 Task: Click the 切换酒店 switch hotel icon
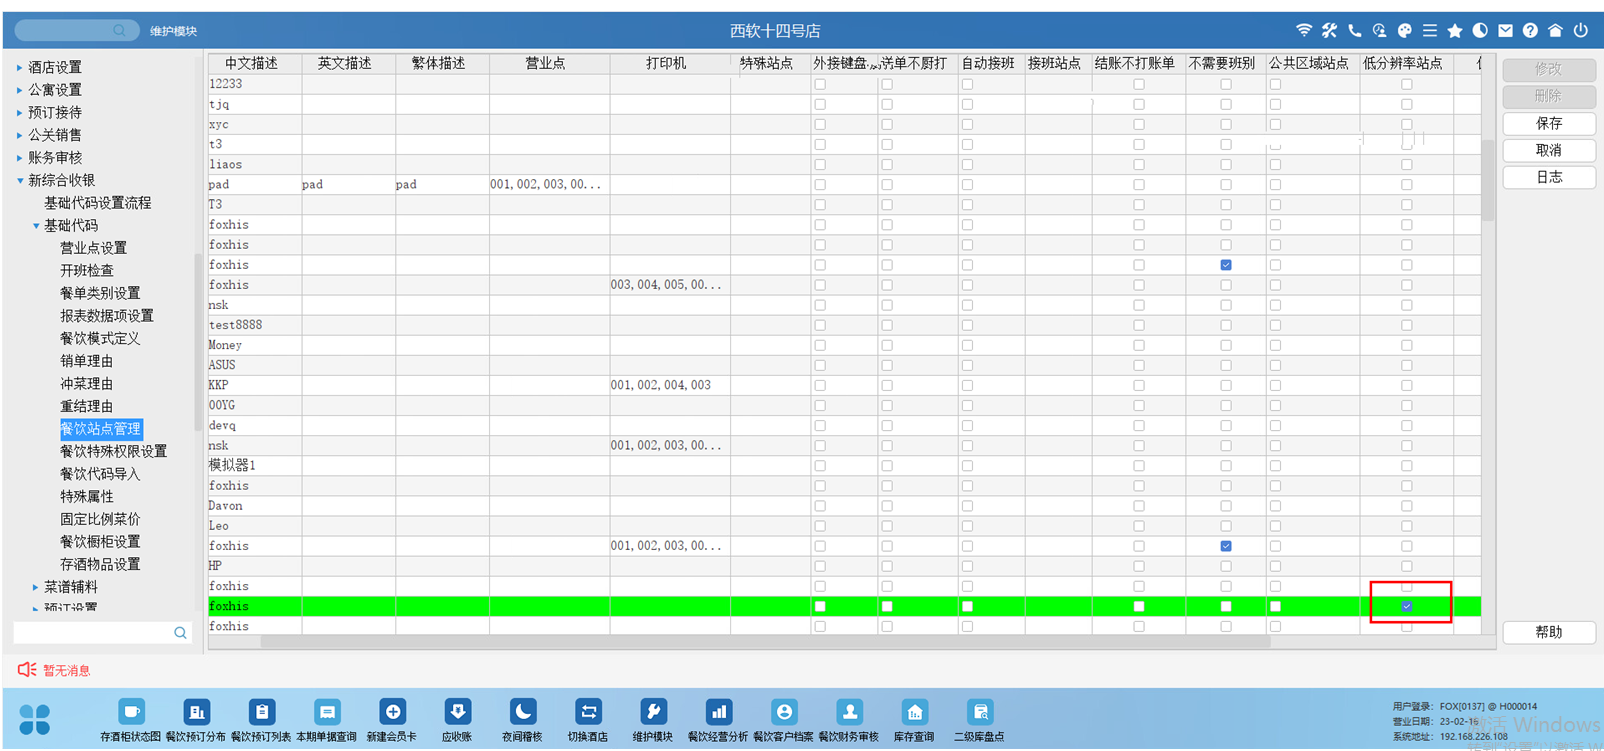588,713
